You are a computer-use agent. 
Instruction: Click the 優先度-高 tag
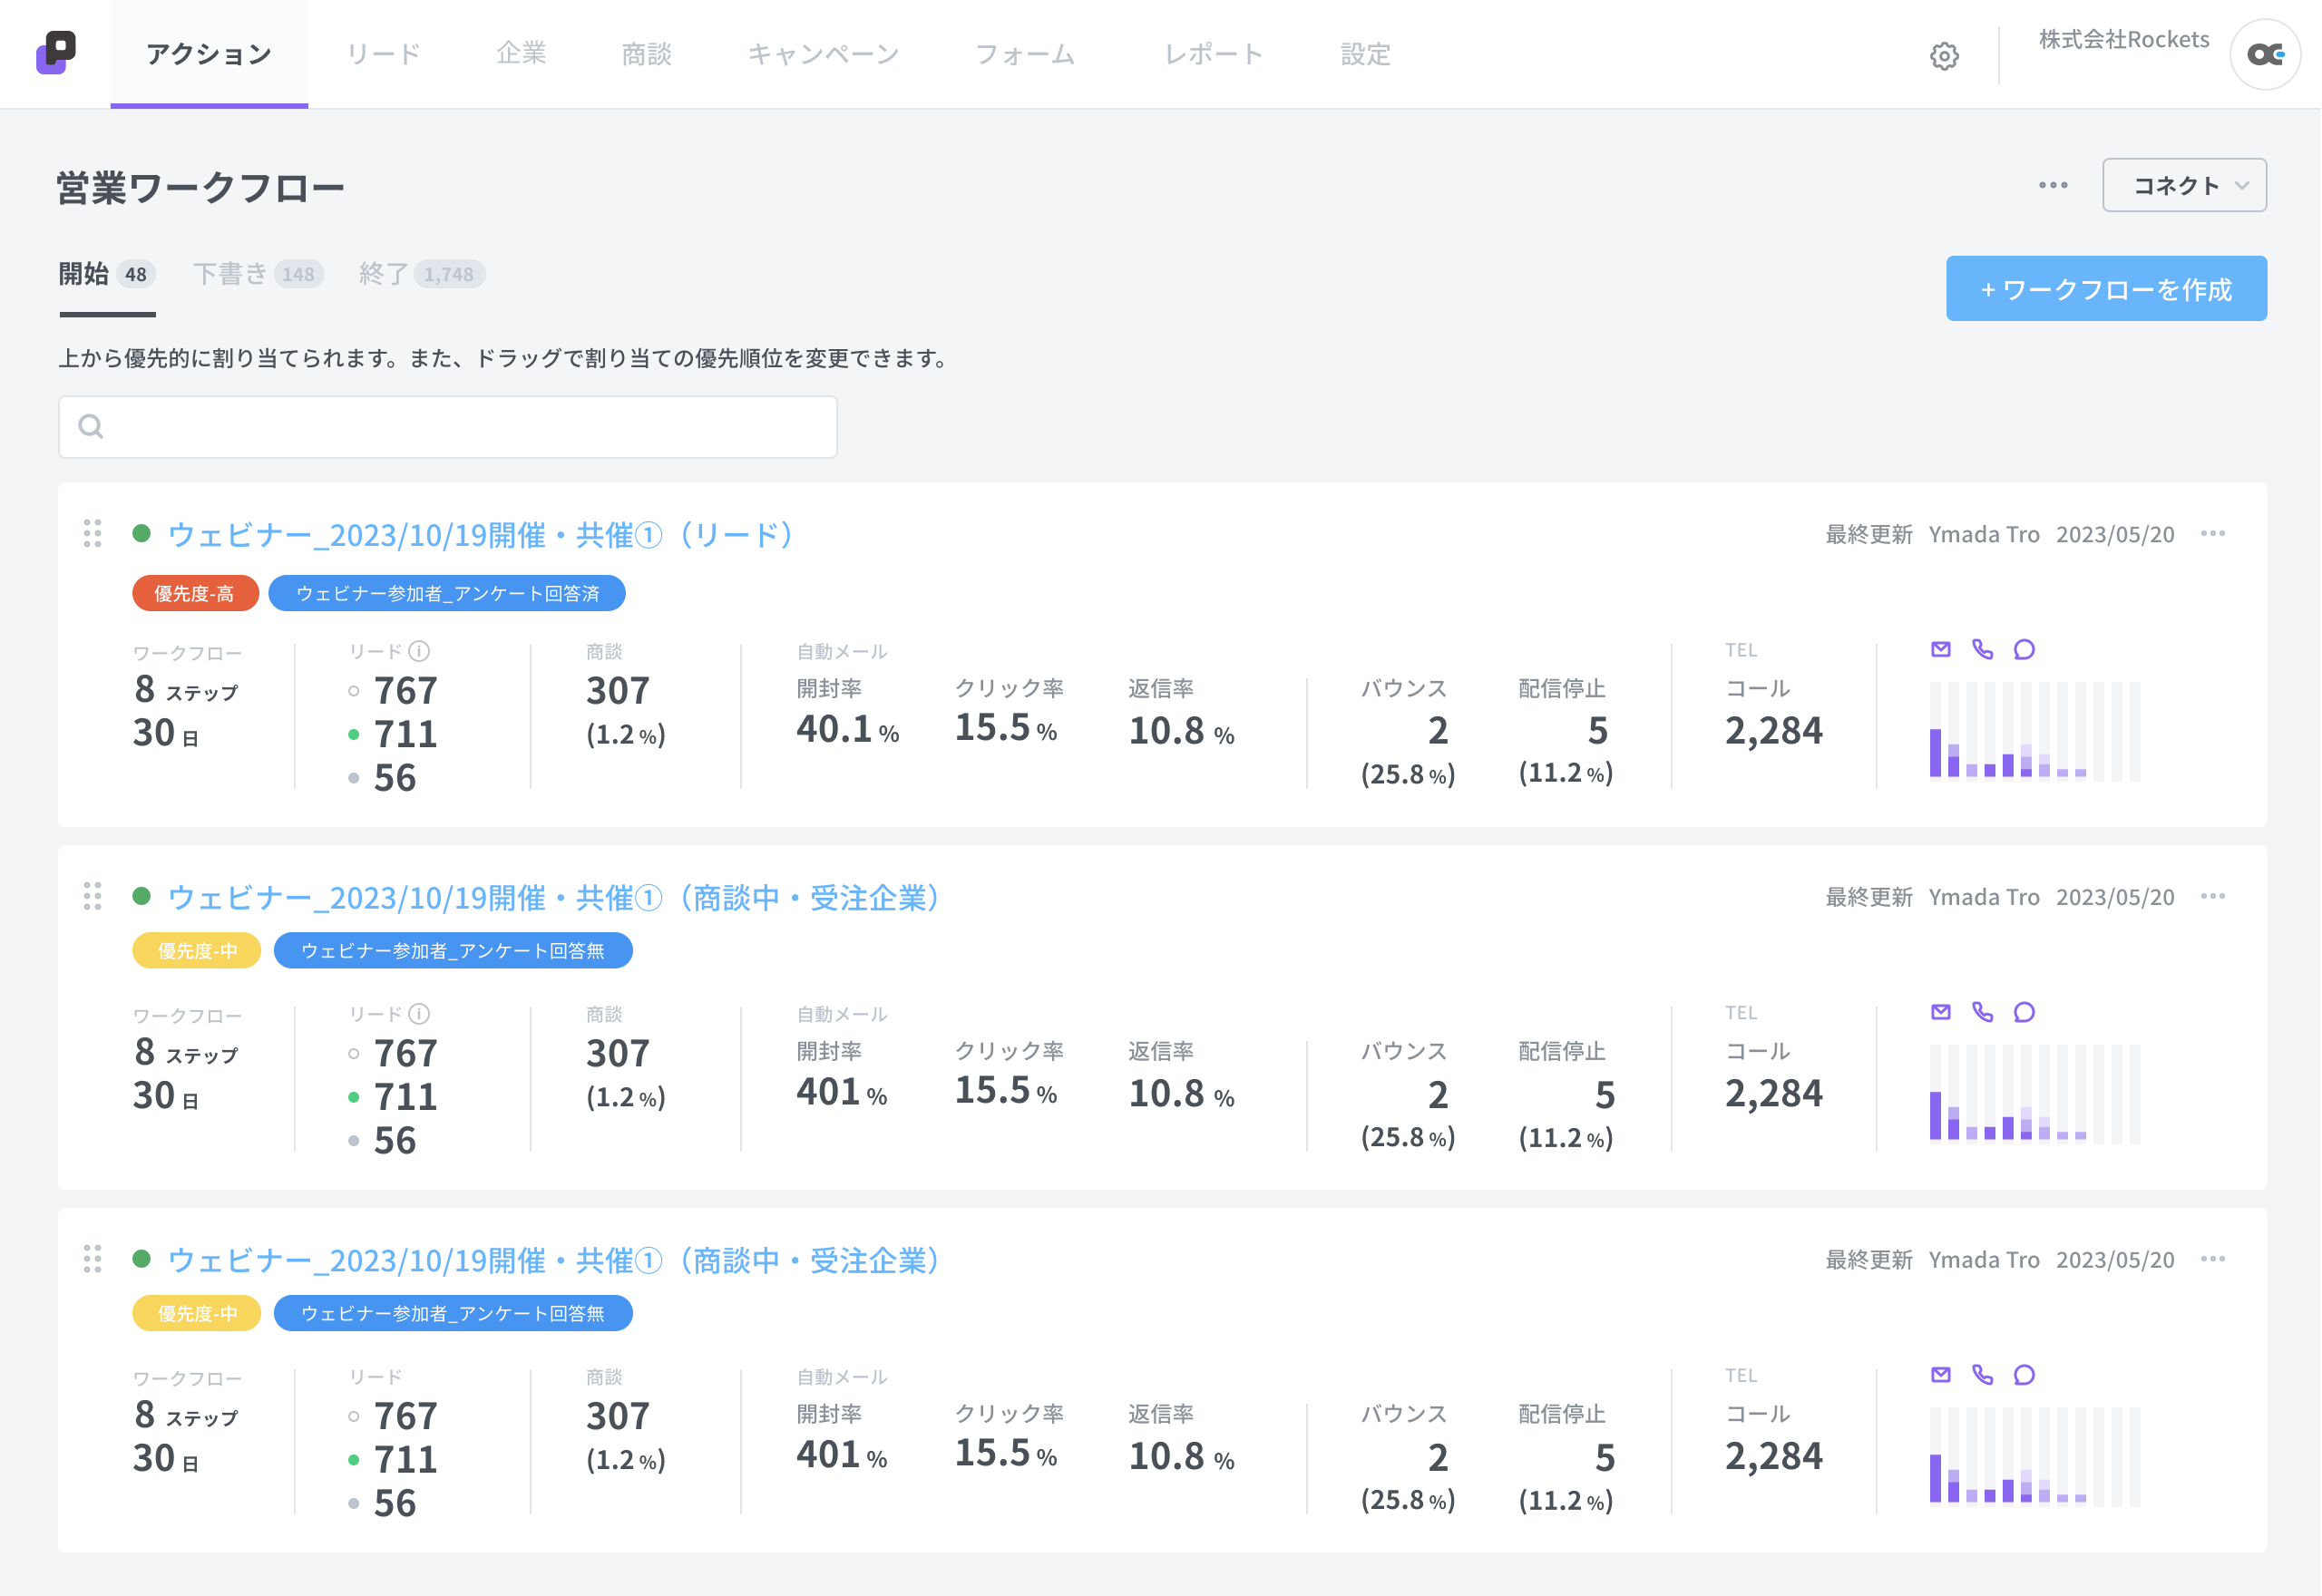[195, 594]
